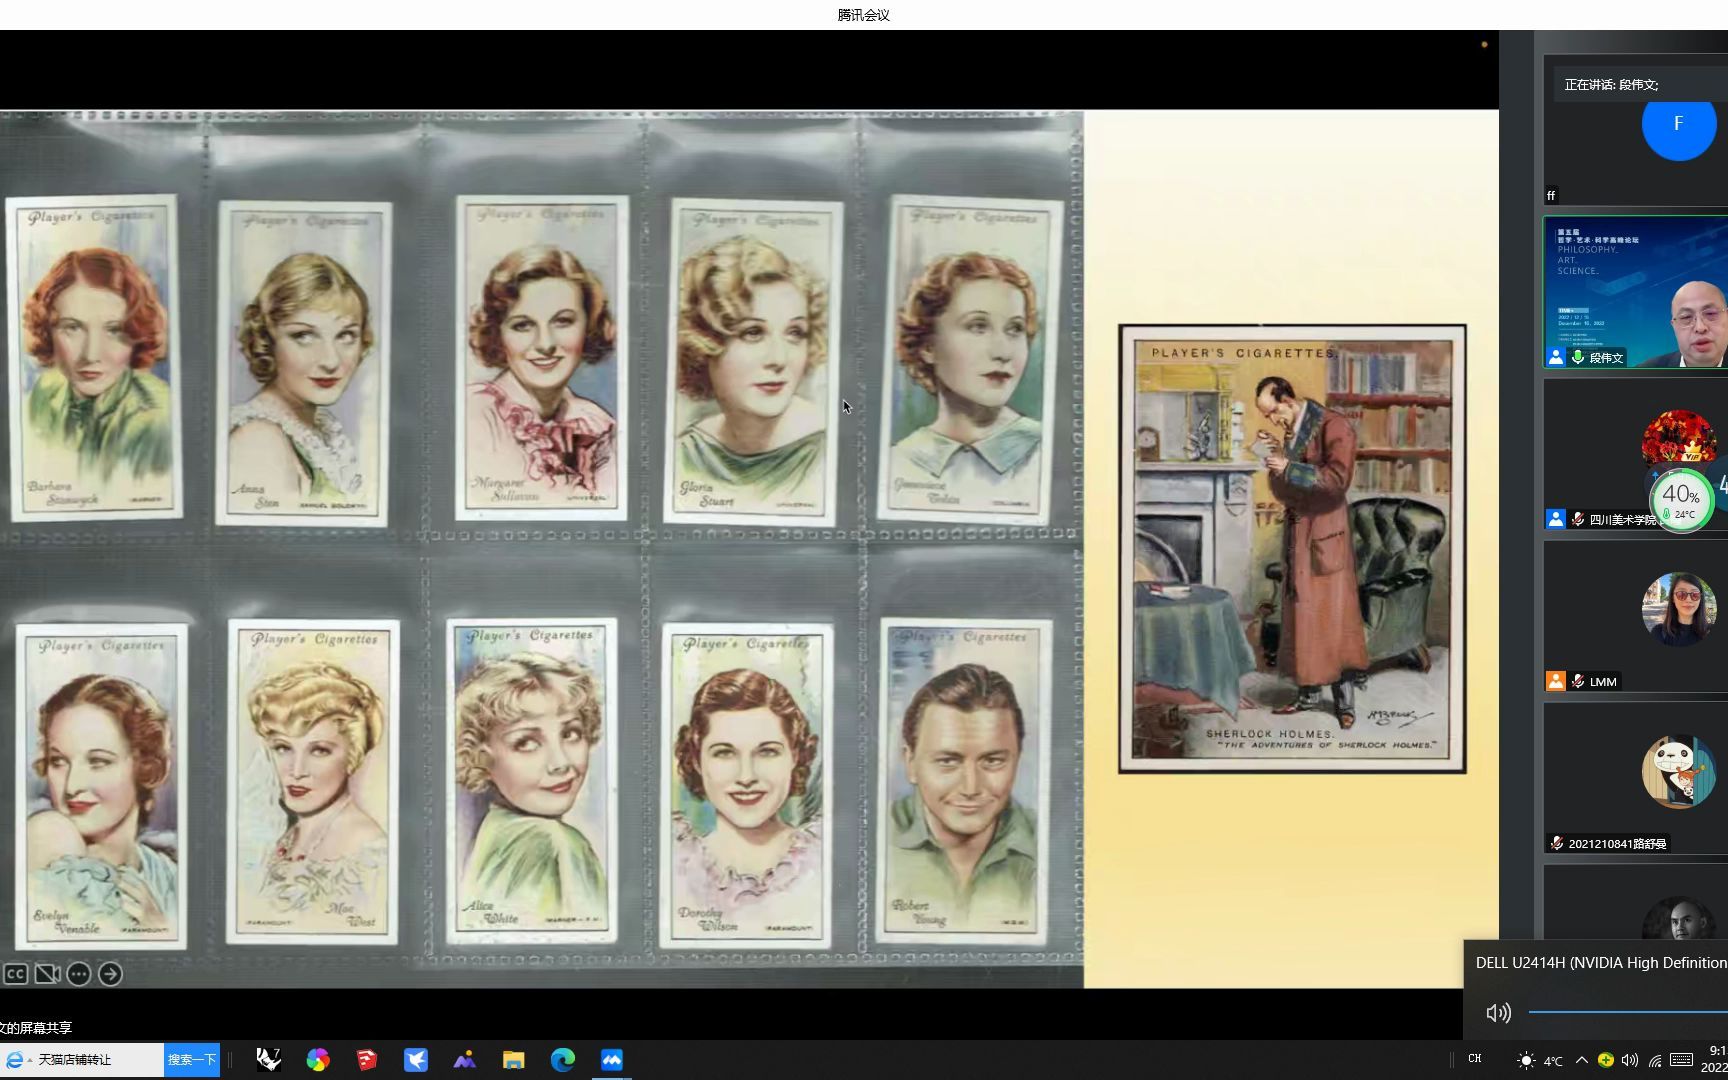This screenshot has height=1080, width=1728.
Task: Click the Barbara Stanwyck cigarette card
Action: [x=95, y=357]
